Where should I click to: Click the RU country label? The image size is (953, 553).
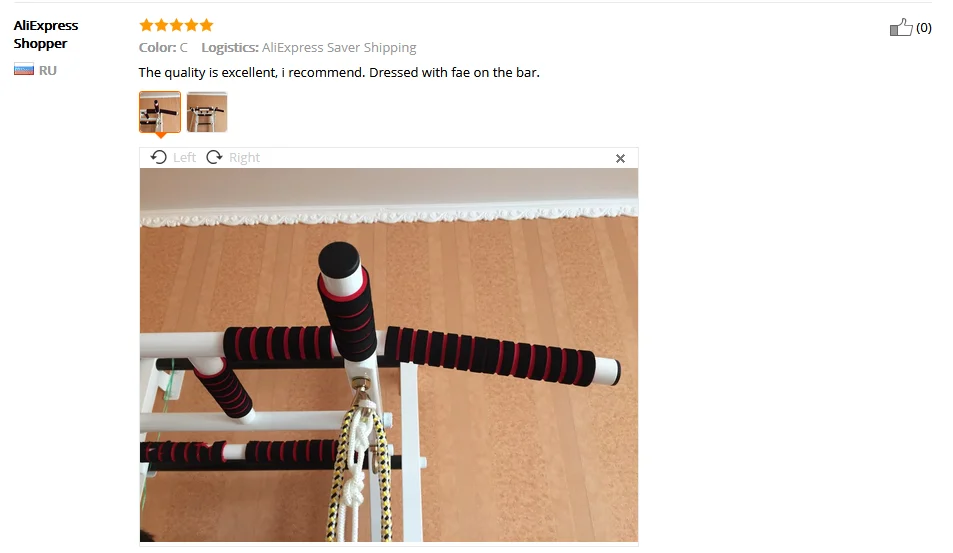[x=47, y=70]
